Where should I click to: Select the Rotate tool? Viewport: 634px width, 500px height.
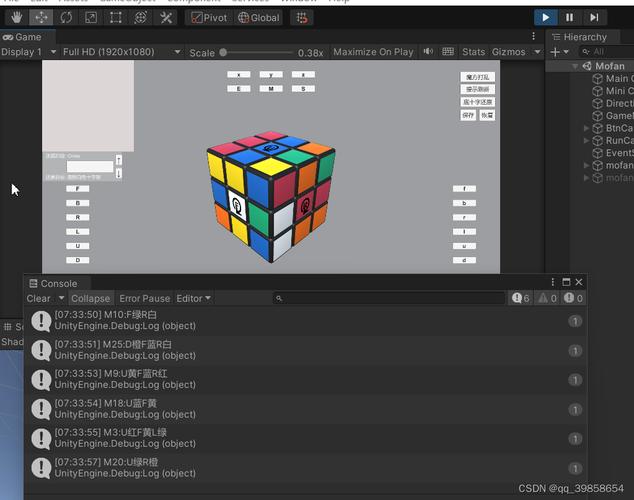[66, 17]
